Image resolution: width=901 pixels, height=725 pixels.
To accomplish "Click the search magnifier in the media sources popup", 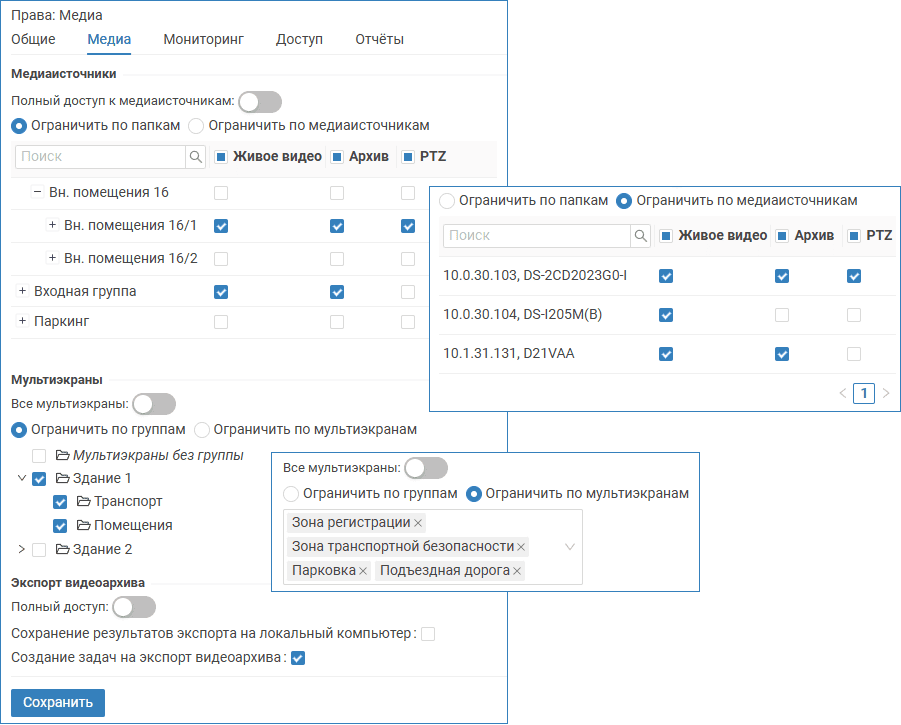I will (x=640, y=236).
